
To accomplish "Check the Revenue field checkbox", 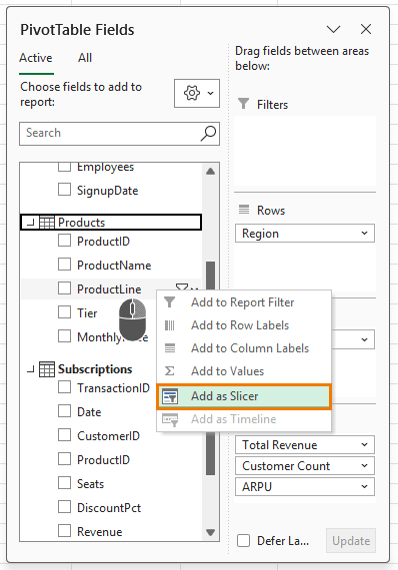I will (x=64, y=531).
